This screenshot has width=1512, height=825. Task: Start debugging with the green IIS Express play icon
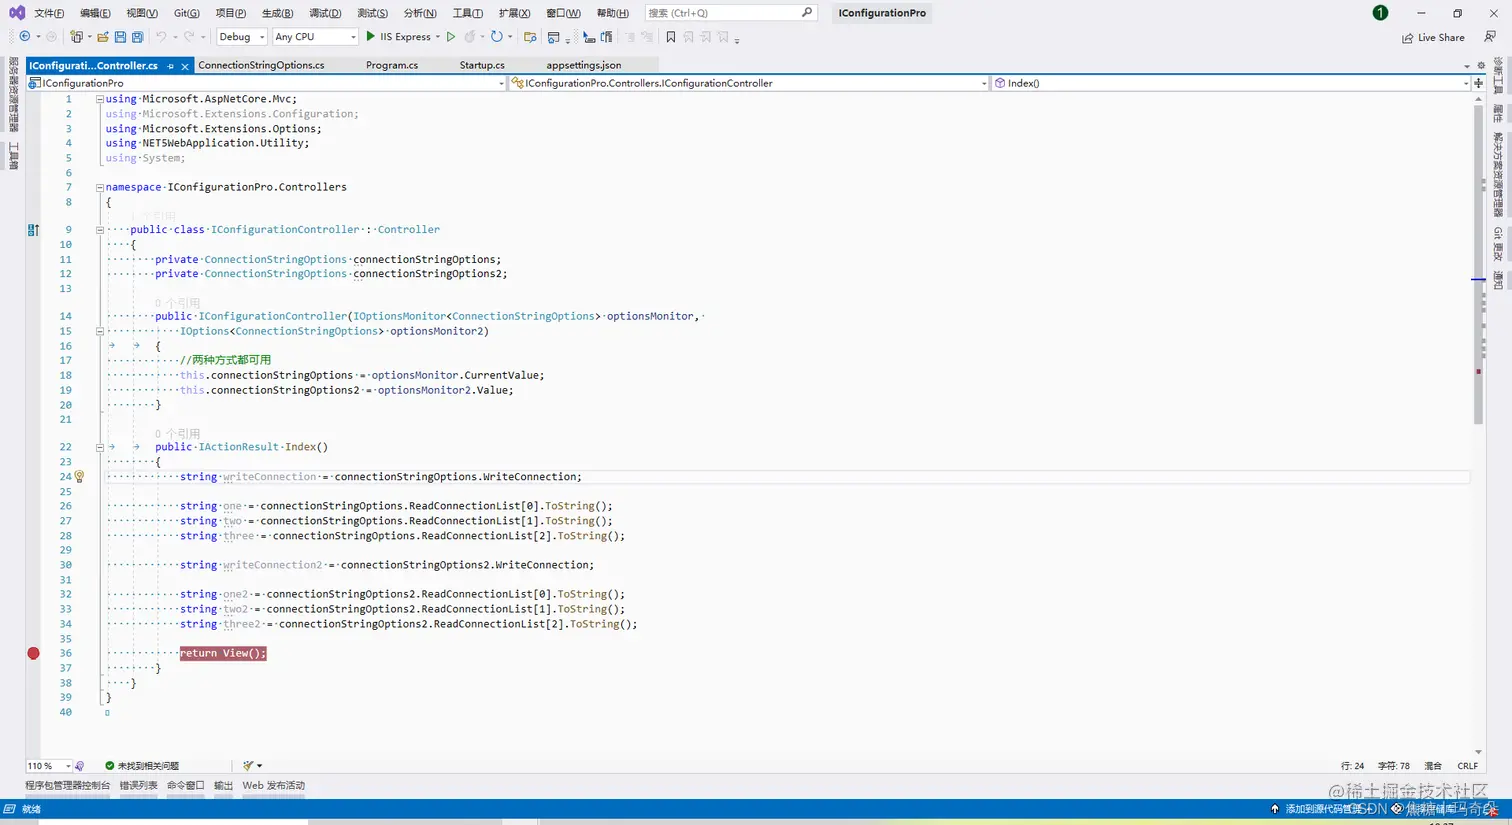click(370, 37)
